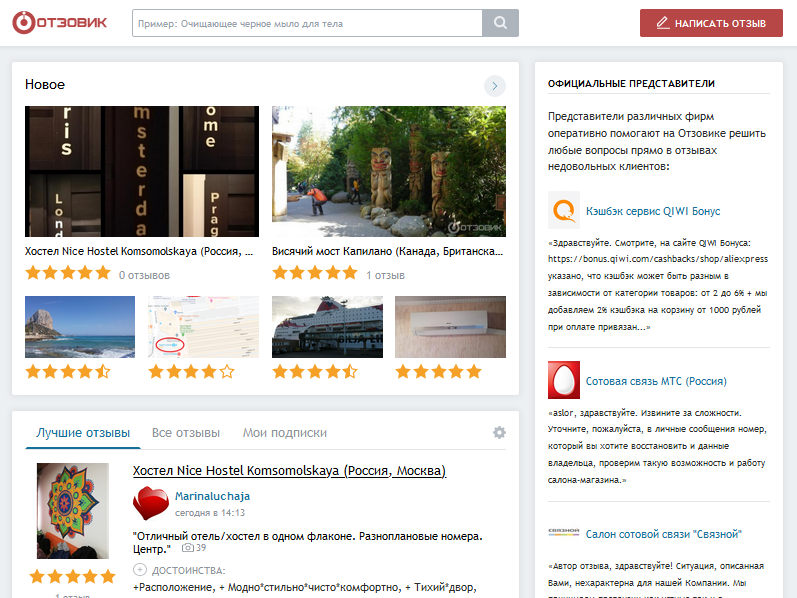Open the mandala wall review photo
Viewport: 797px width, 598px height.
pyautogui.click(x=73, y=511)
